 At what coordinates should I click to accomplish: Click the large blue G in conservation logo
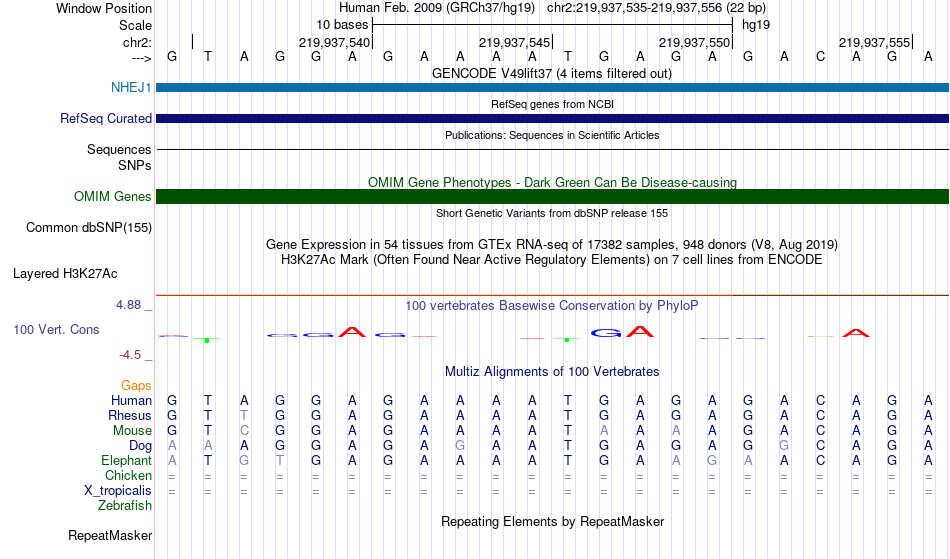(x=607, y=333)
